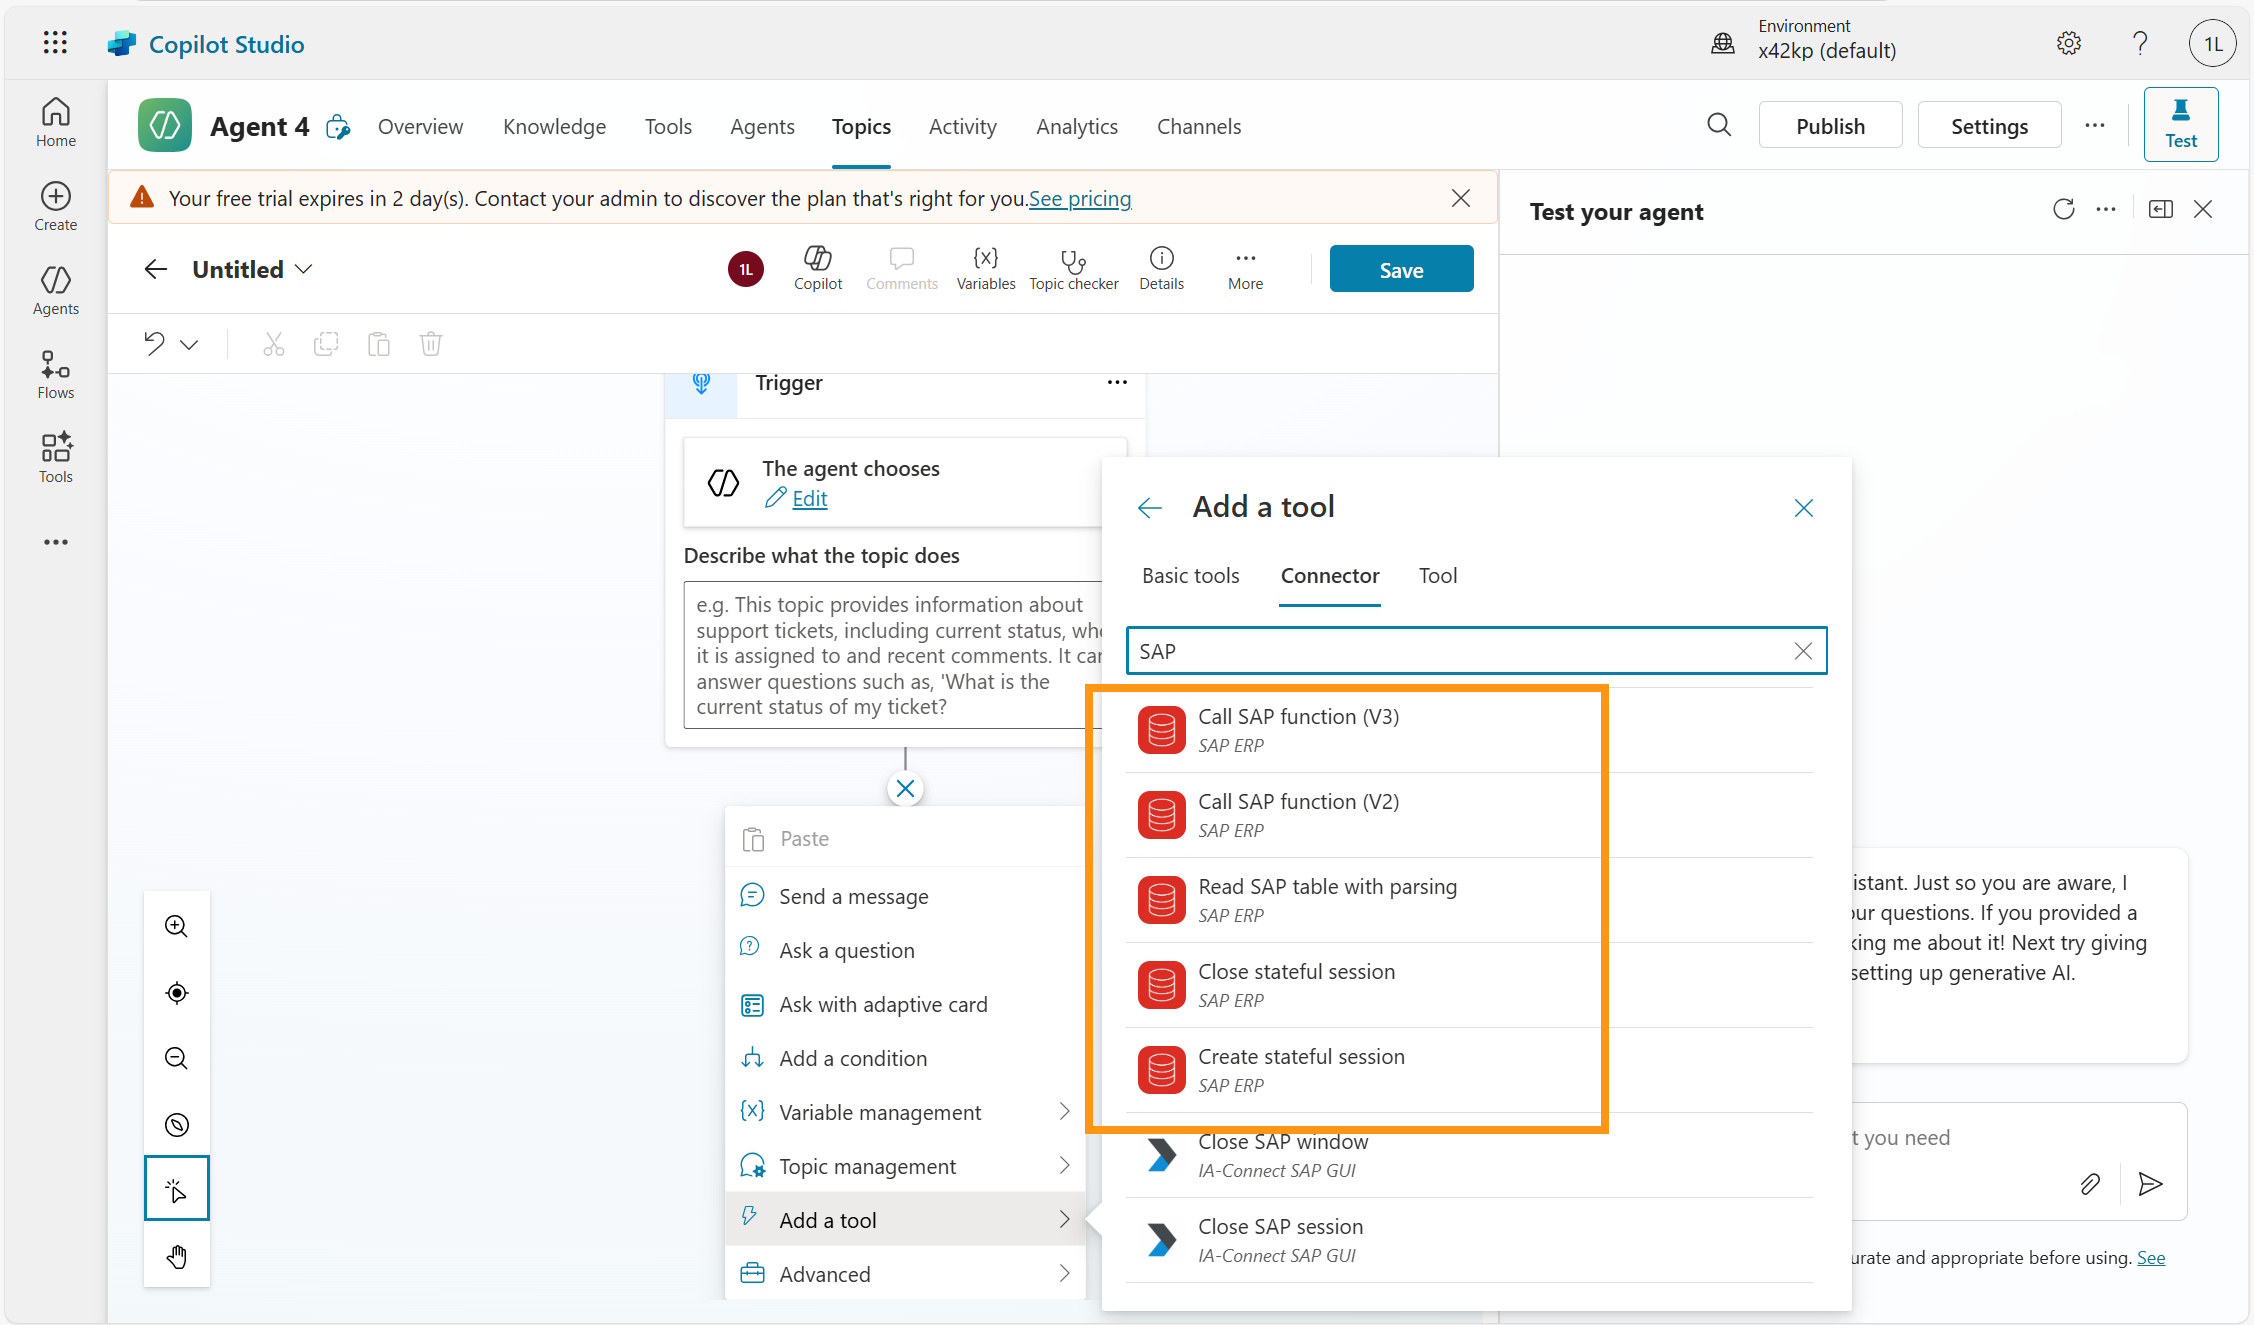Open topic Details
Screen dimensions: 2254x1325
(1162, 269)
